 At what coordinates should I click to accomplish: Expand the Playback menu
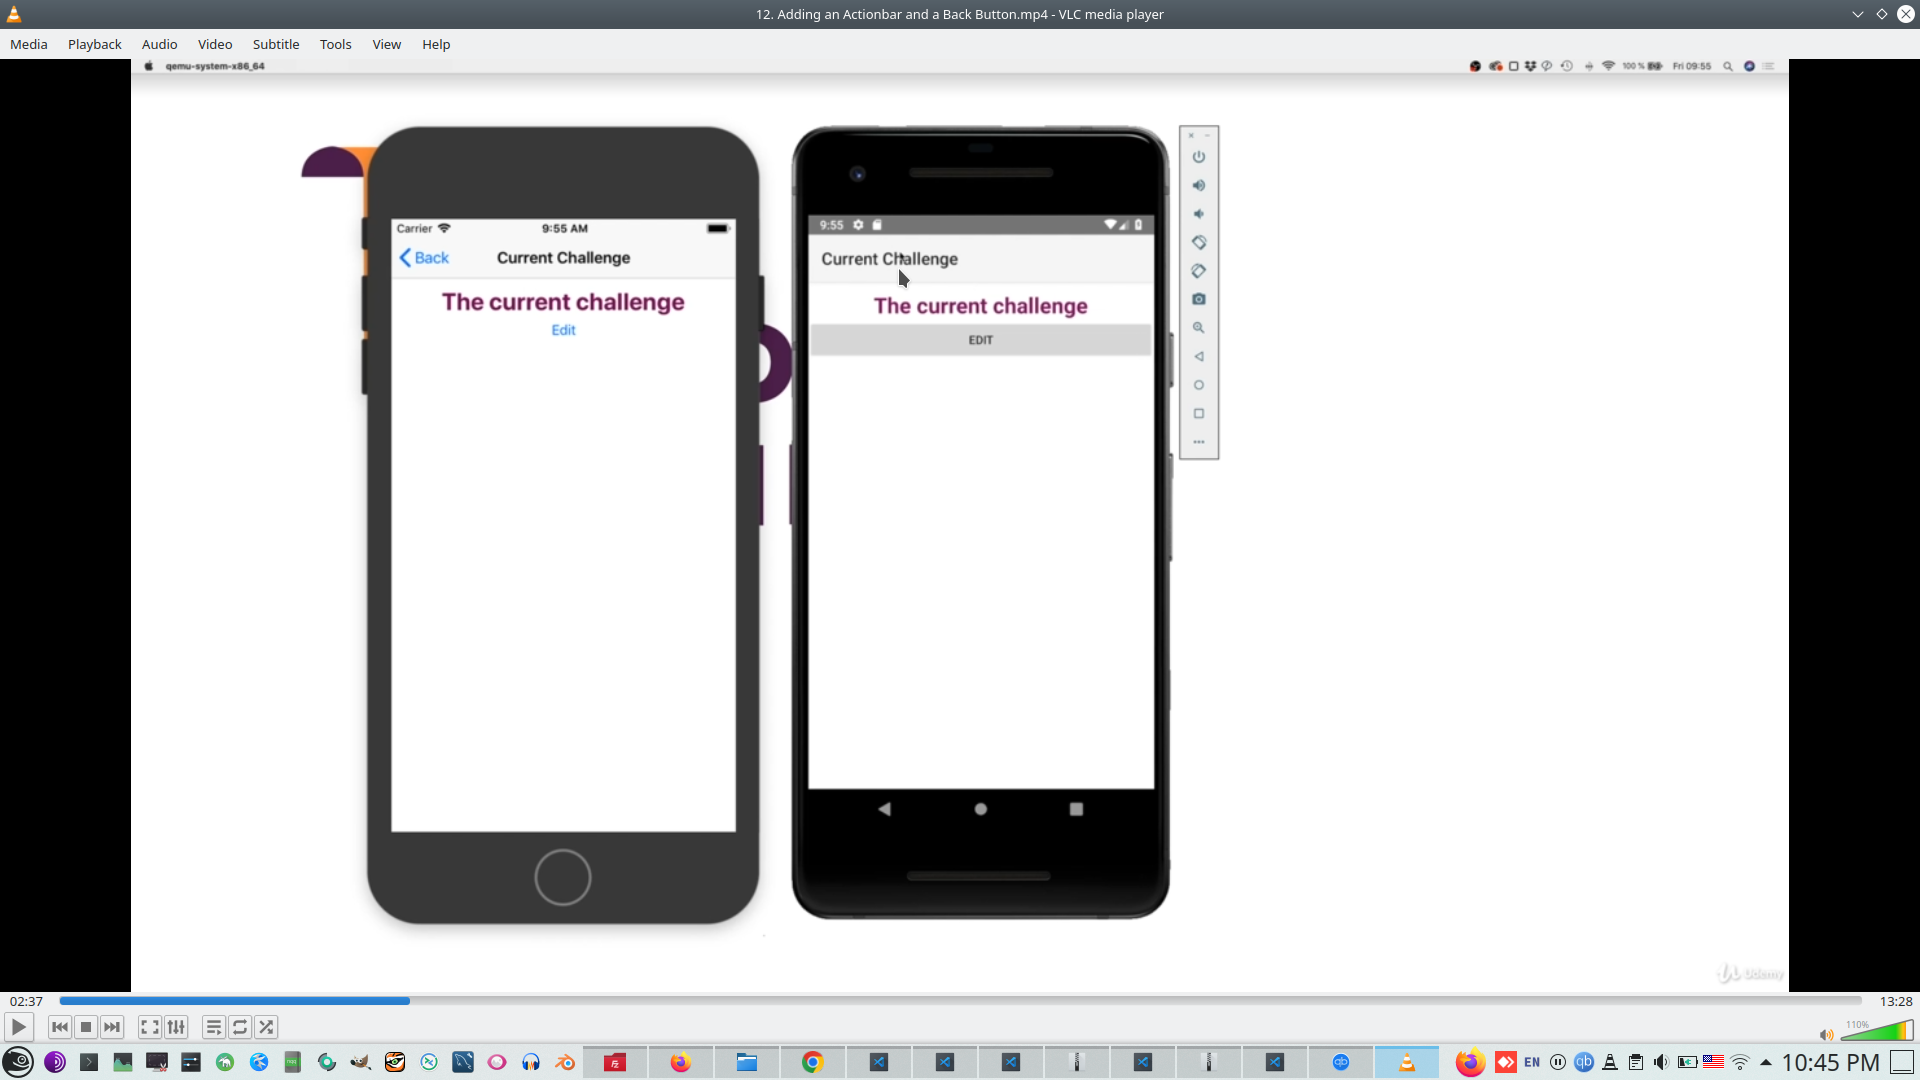point(94,44)
